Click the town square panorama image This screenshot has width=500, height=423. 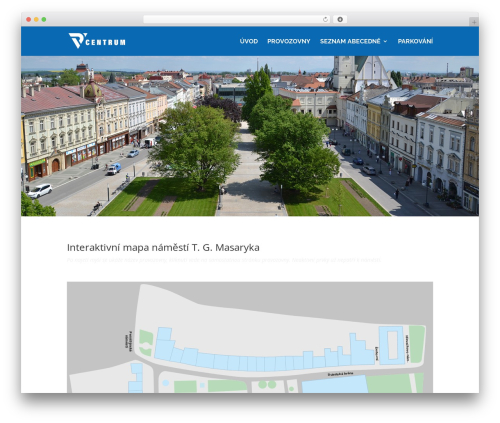(250, 136)
